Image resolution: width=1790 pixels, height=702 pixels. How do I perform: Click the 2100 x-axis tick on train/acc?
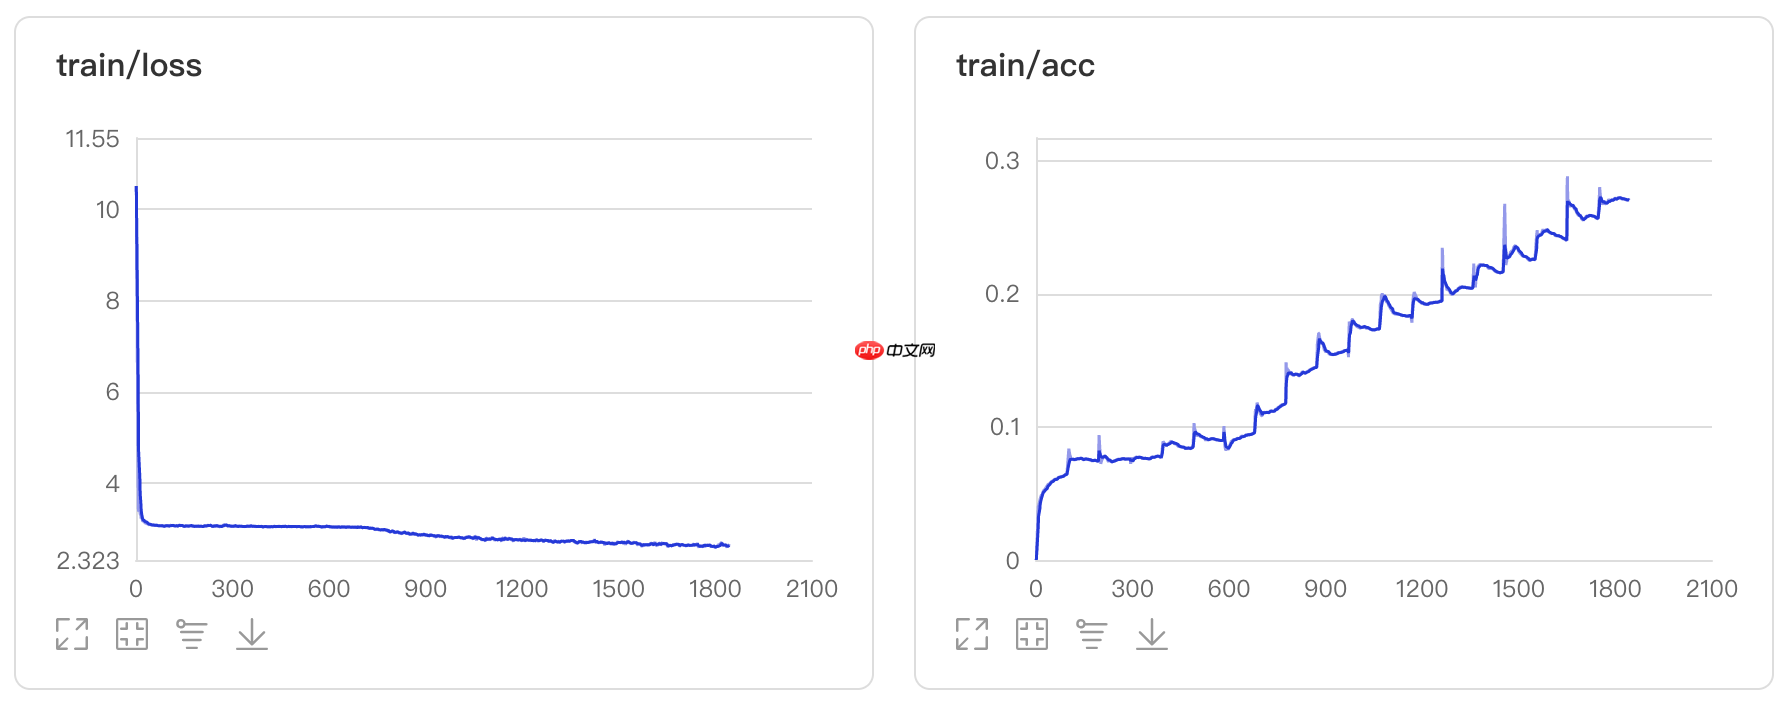point(1711,589)
